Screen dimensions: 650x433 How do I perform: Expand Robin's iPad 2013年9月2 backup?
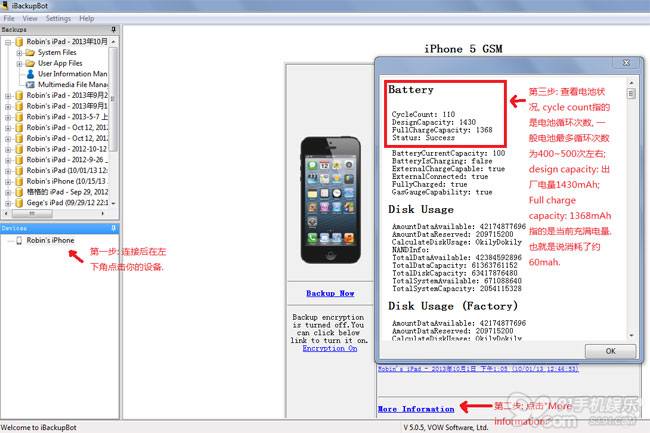[8, 96]
